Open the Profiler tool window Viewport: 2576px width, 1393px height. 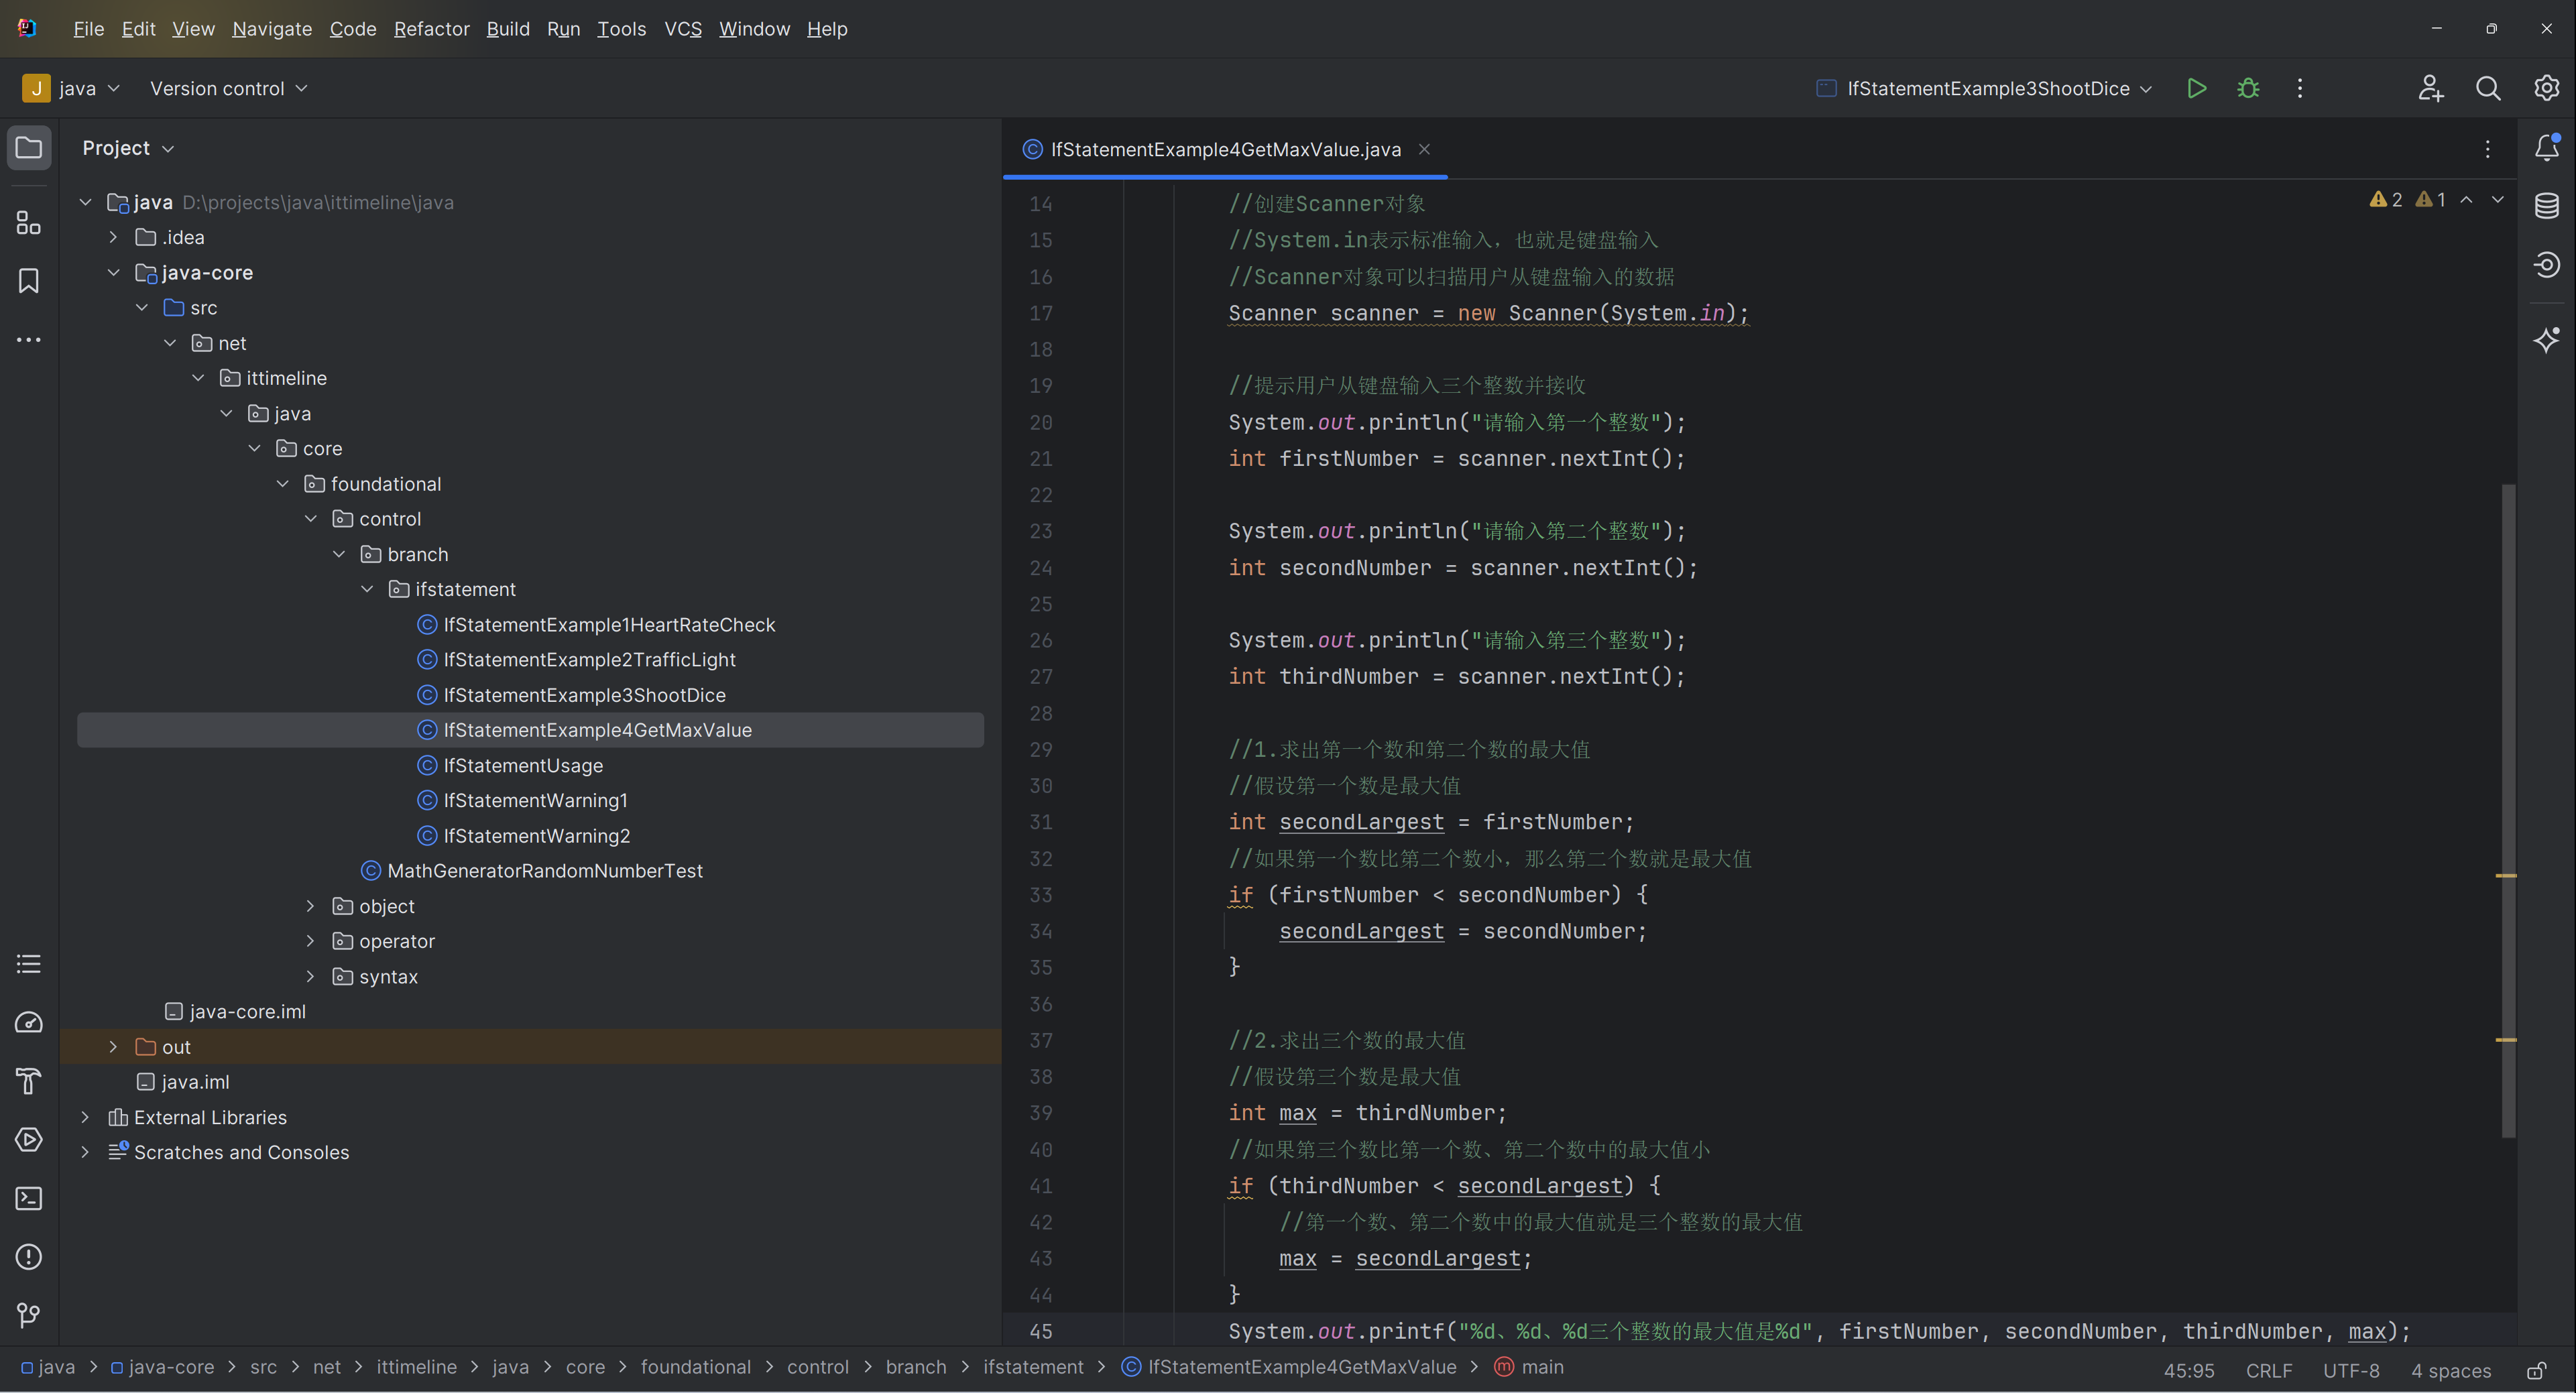pos(29,1022)
